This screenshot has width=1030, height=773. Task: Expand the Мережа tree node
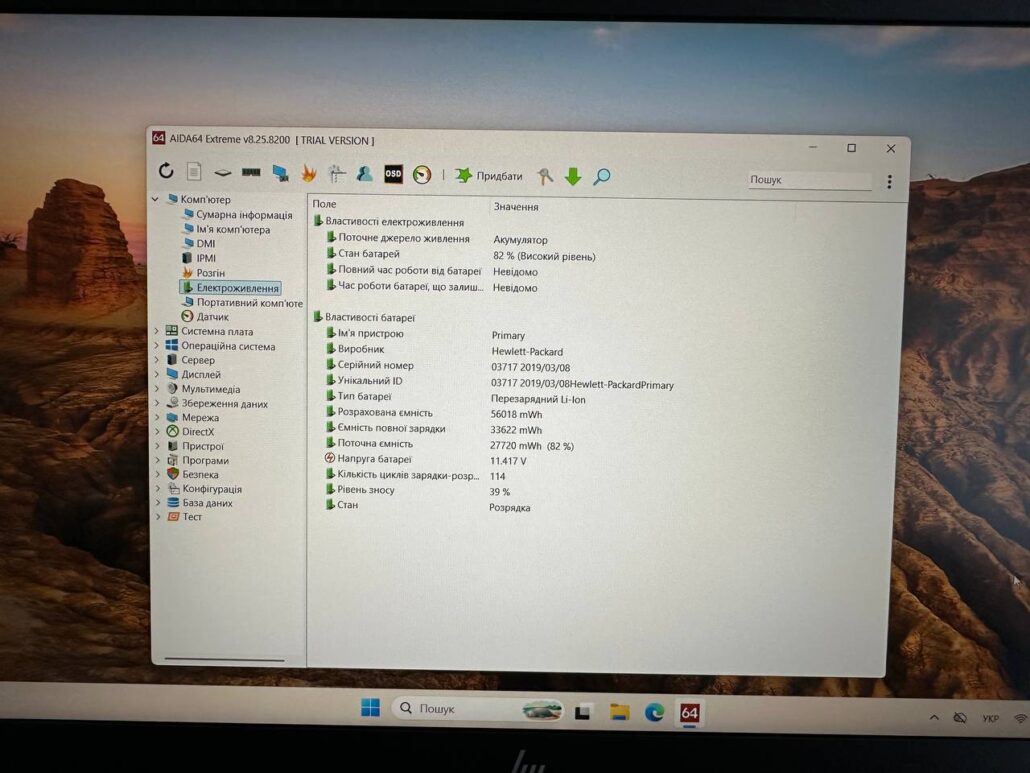(157, 418)
